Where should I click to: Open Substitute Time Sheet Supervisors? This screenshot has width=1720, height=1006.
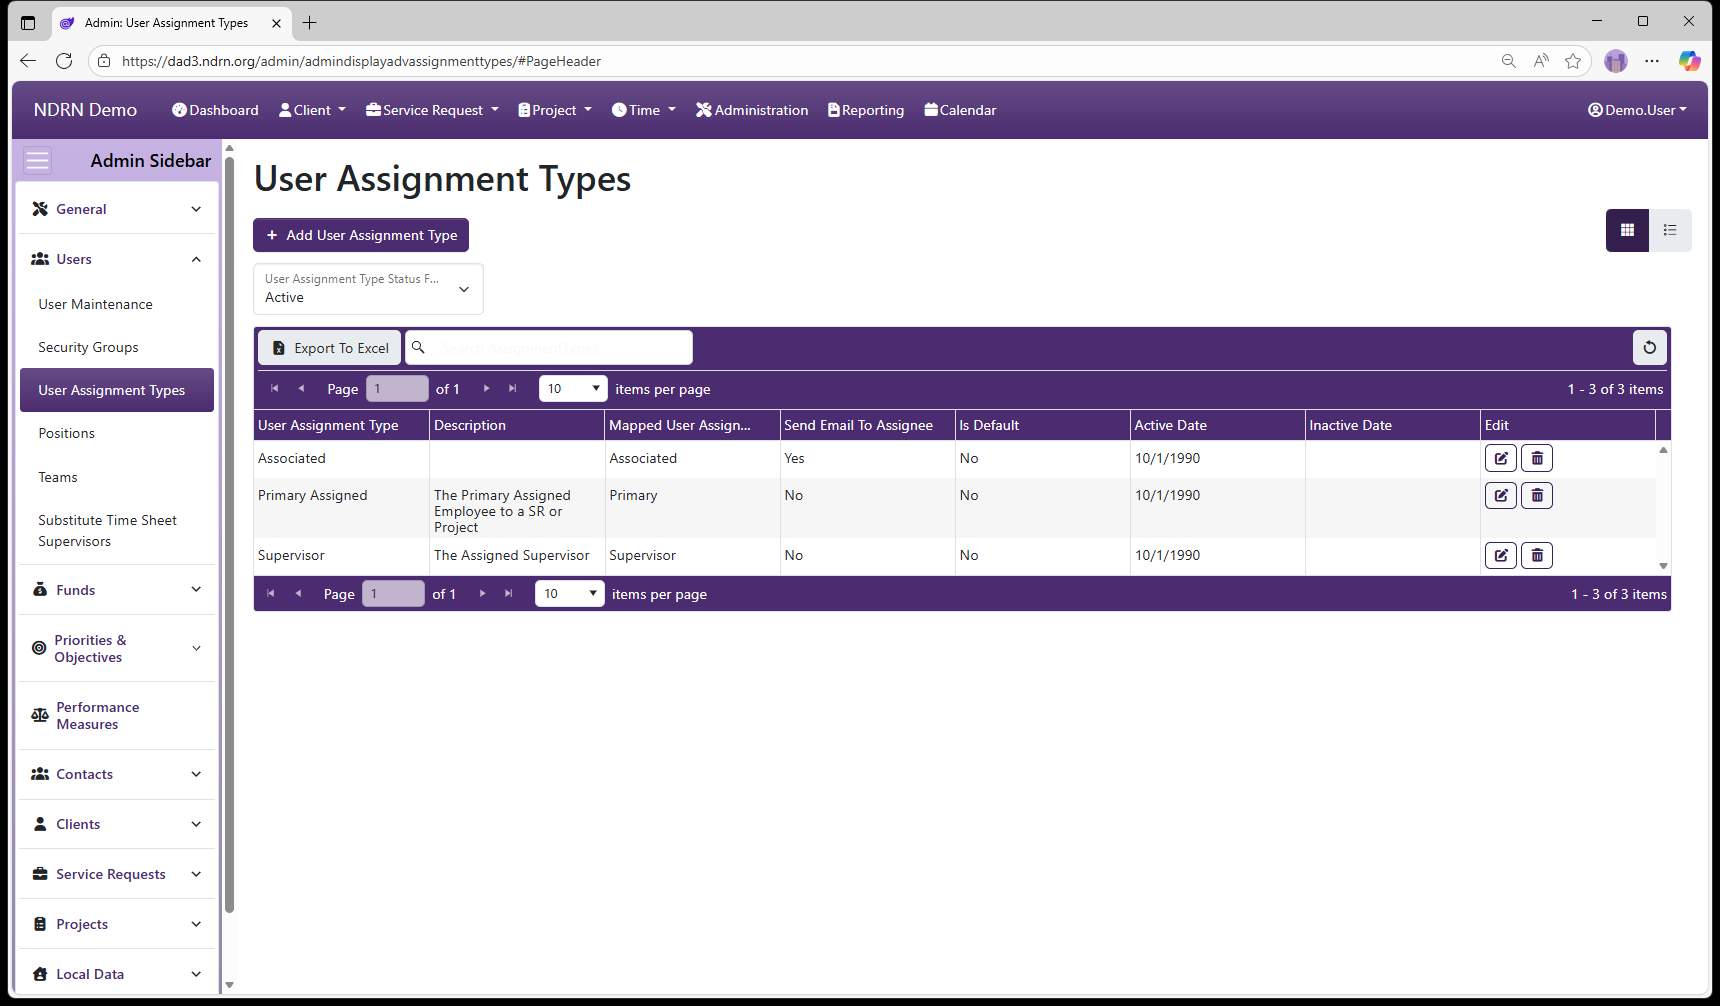117,531
